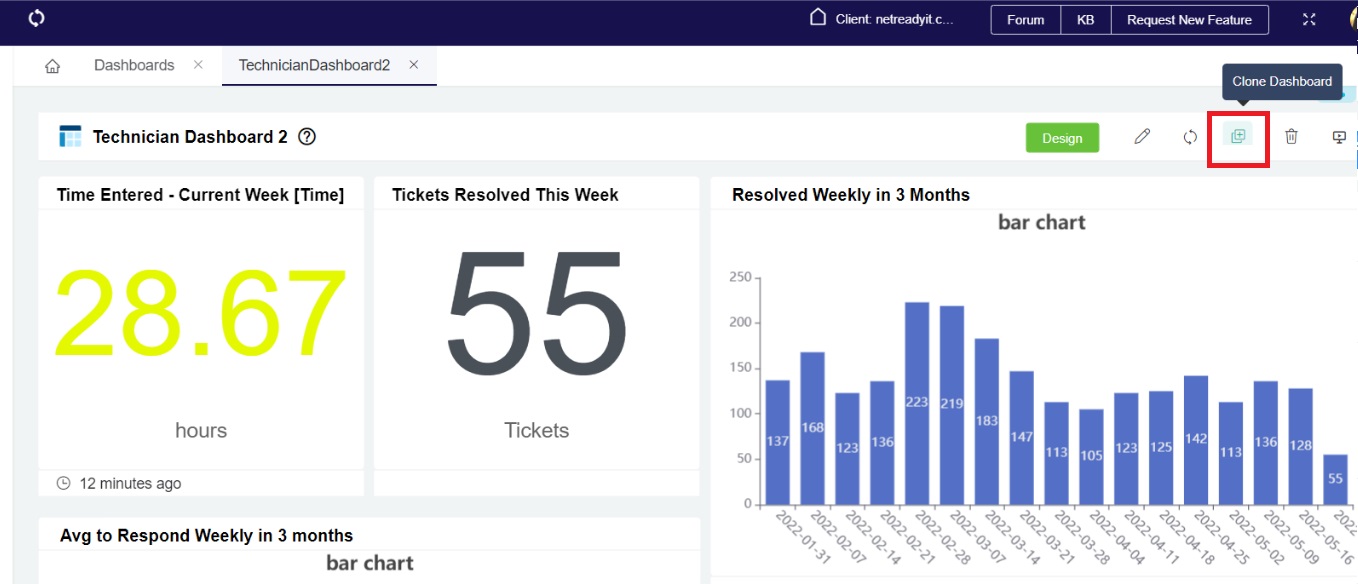Close the Dashboards tab
This screenshot has width=1358, height=584.
click(198, 65)
